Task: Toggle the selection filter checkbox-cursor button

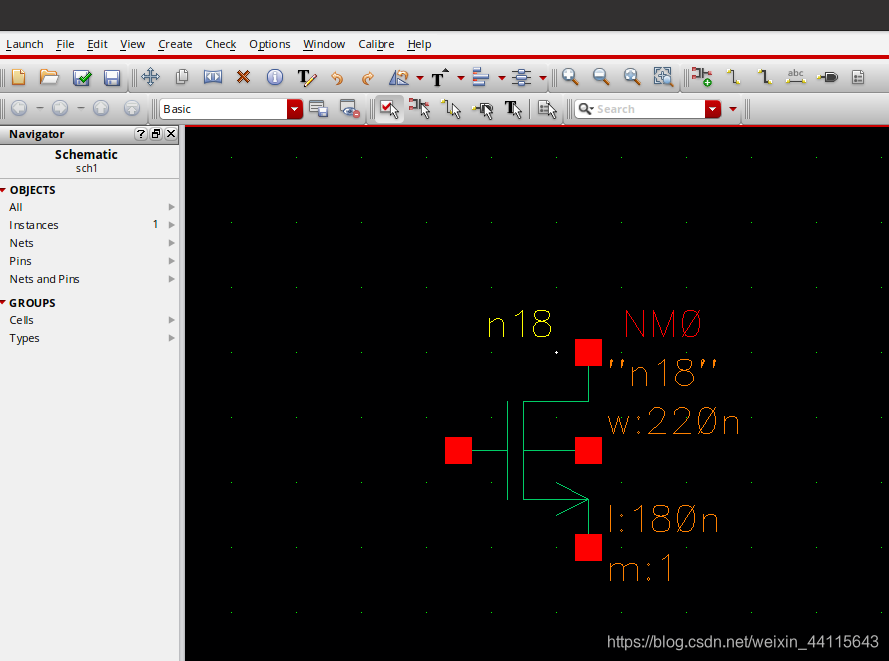Action: tap(390, 109)
